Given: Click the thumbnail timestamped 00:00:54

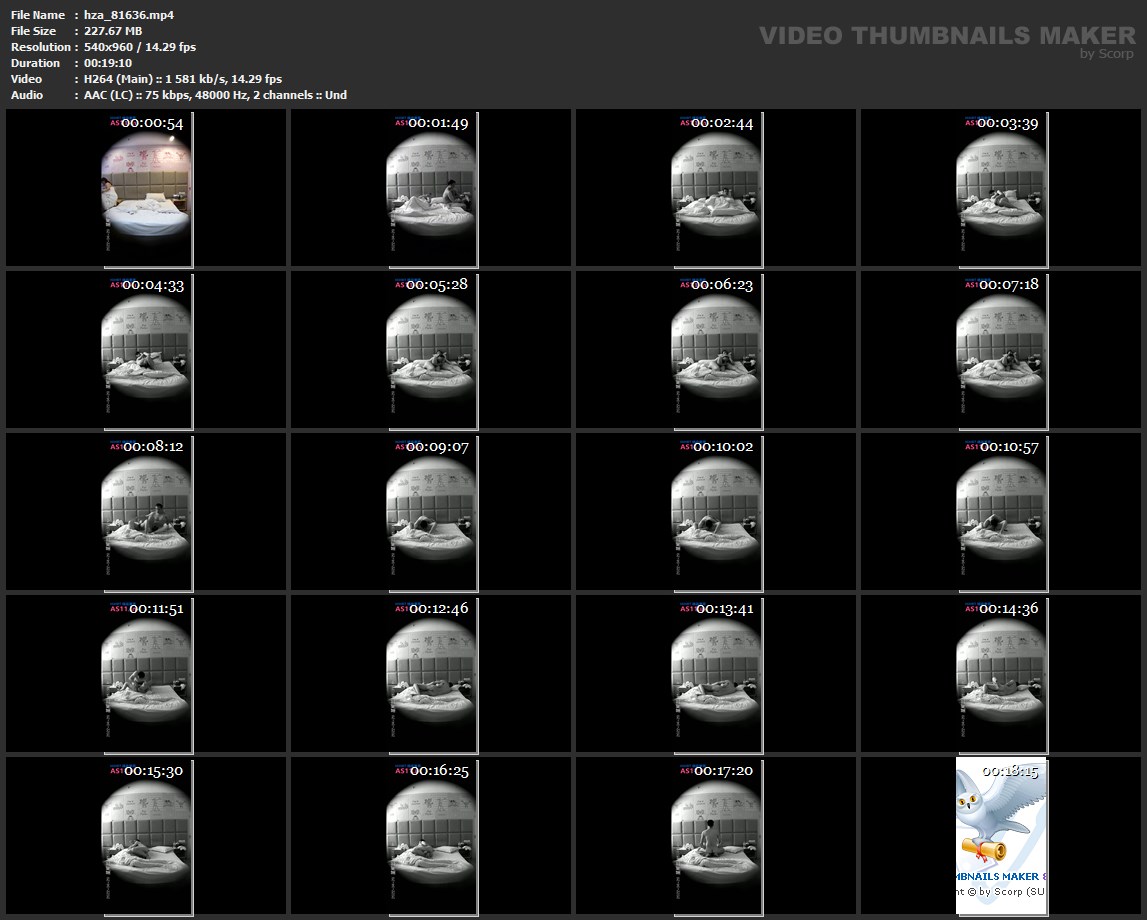Looking at the screenshot, I should coord(146,189).
